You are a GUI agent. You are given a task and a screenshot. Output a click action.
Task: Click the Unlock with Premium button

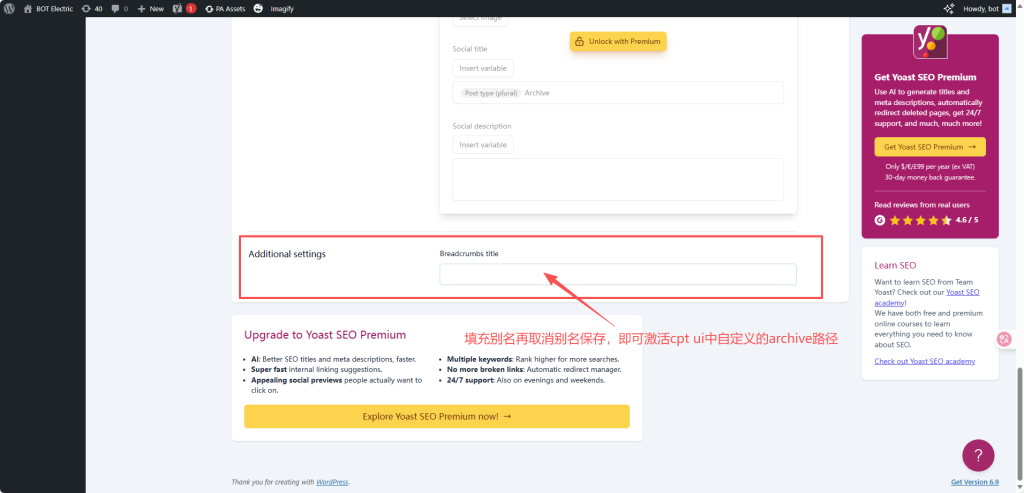[617, 41]
